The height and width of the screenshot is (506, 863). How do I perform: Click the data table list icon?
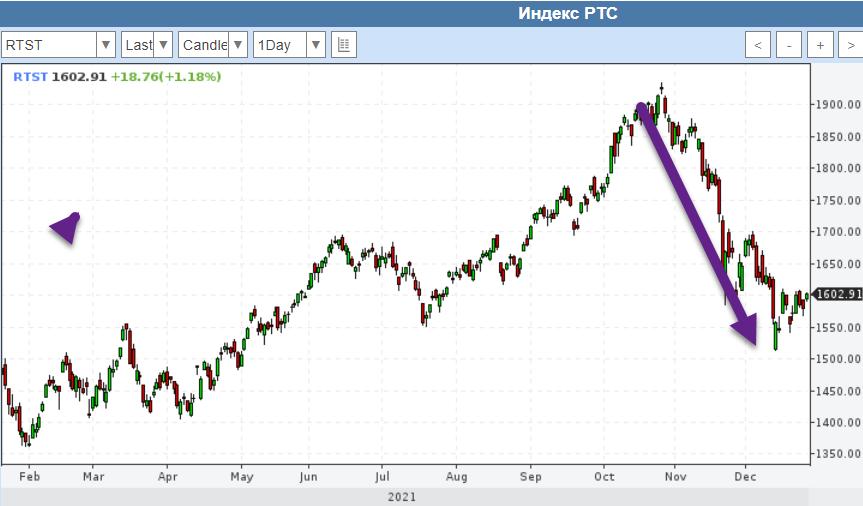(343, 45)
